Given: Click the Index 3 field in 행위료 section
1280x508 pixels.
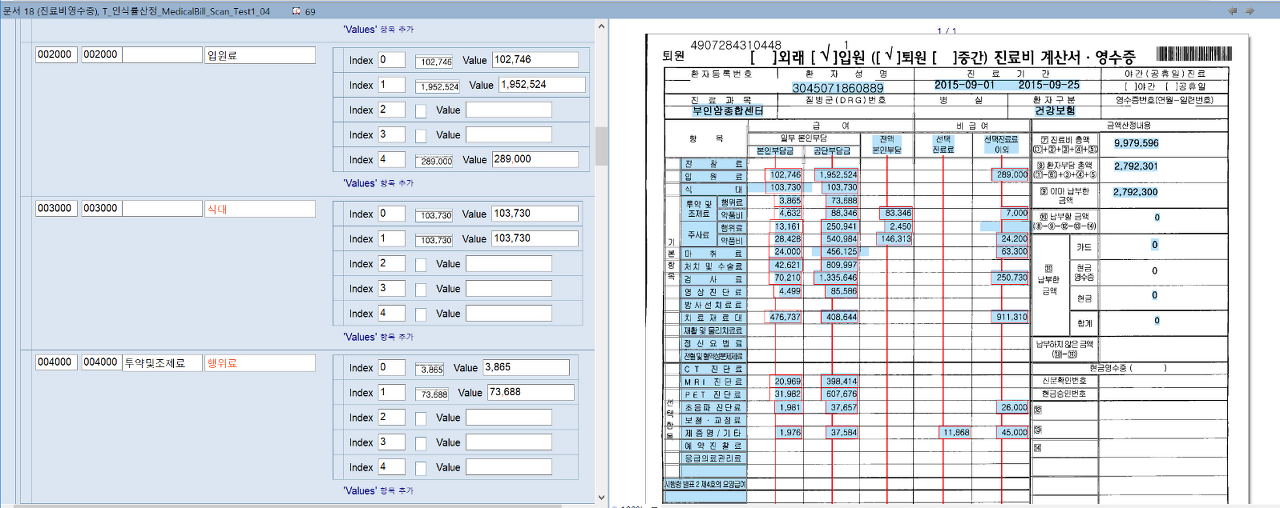Looking at the screenshot, I should (392, 442).
